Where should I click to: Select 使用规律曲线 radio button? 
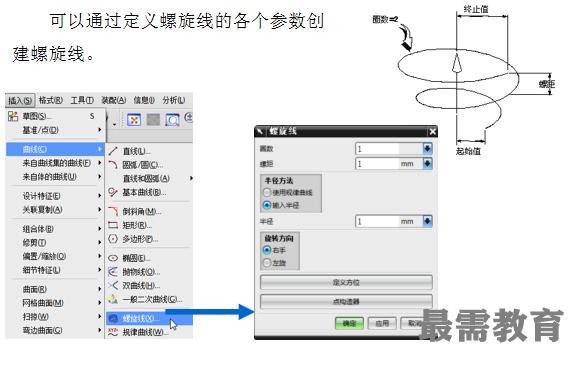(x=267, y=192)
